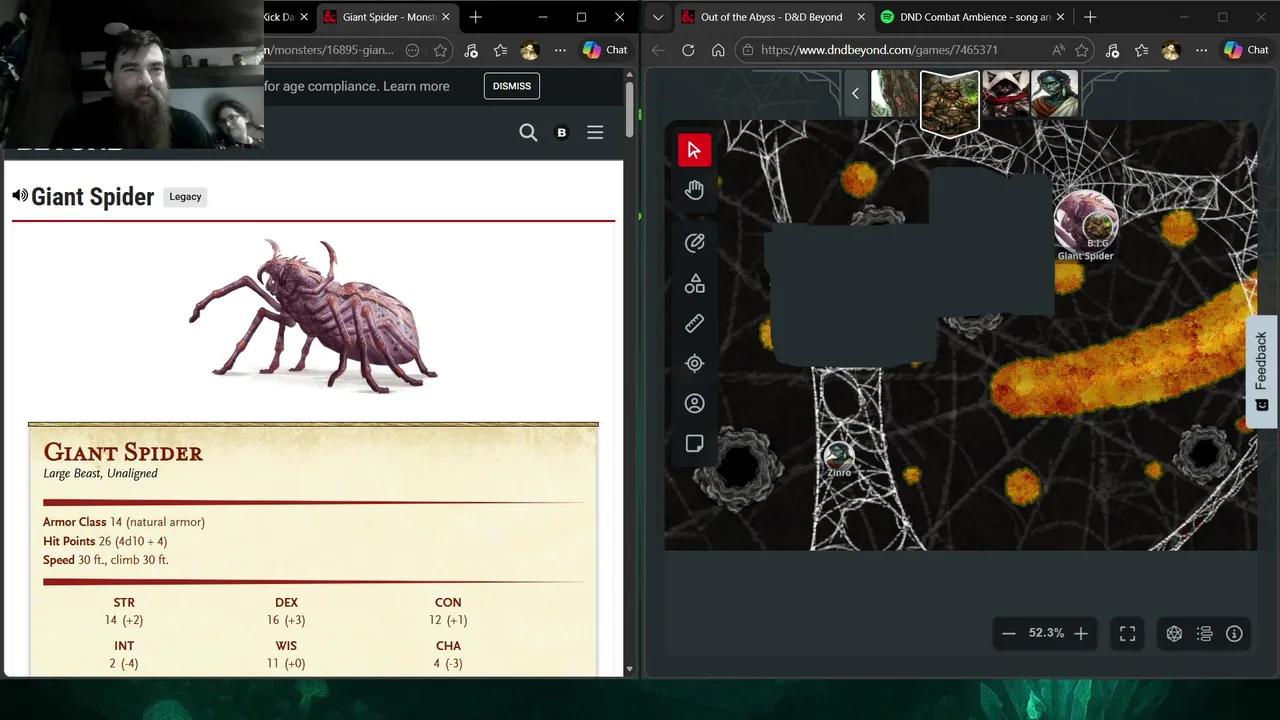Select the hooded cat character portrait
The width and height of the screenshot is (1280, 720).
pos(1005,94)
